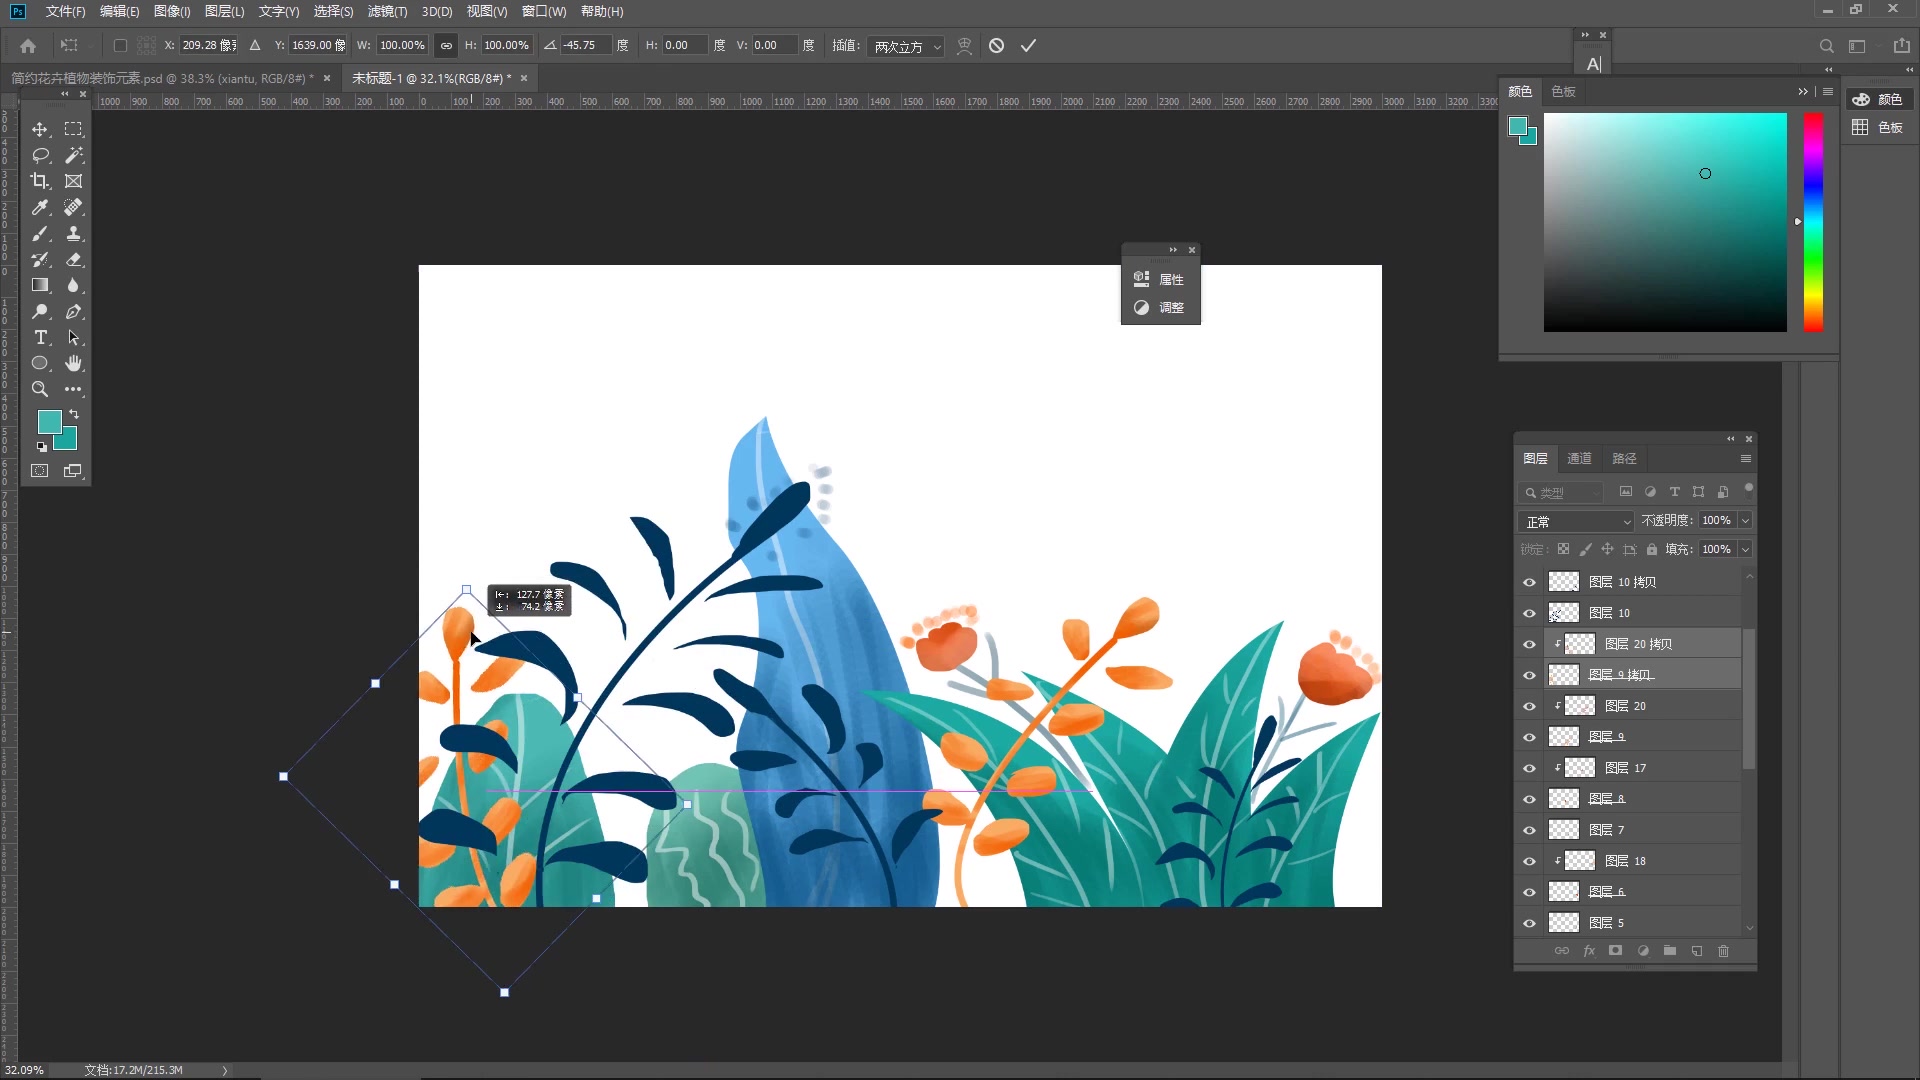Delete layer with the trash icon
1920x1080 pixels.
[1723, 951]
